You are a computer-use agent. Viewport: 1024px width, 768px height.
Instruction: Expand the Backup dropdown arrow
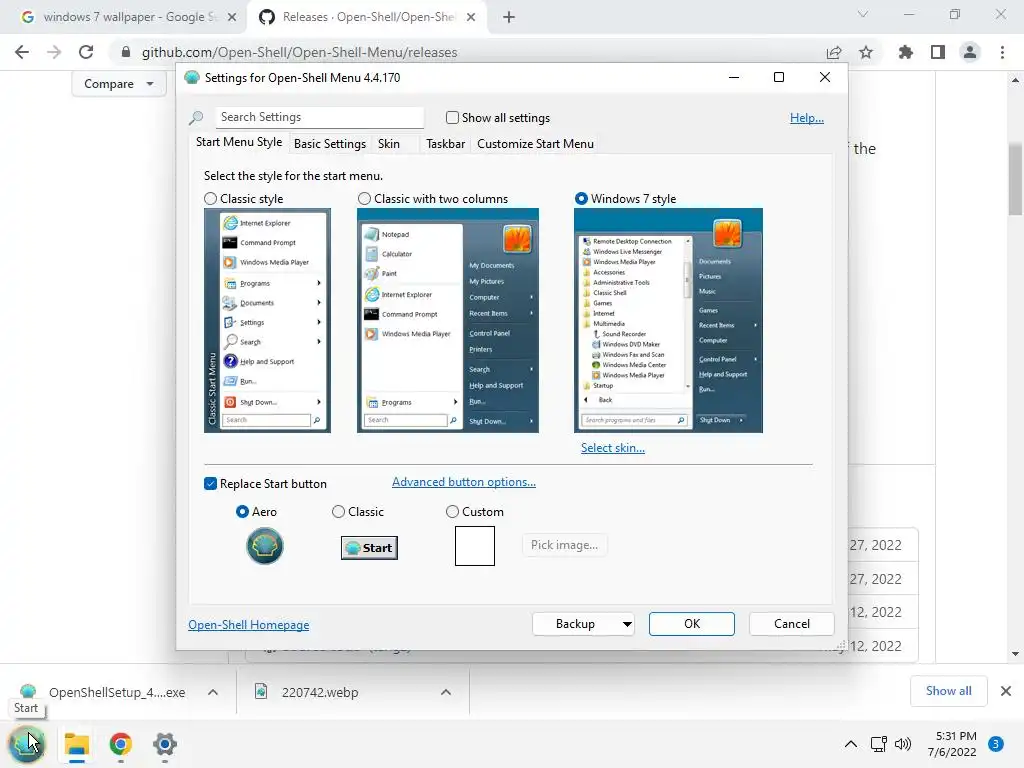click(x=627, y=624)
